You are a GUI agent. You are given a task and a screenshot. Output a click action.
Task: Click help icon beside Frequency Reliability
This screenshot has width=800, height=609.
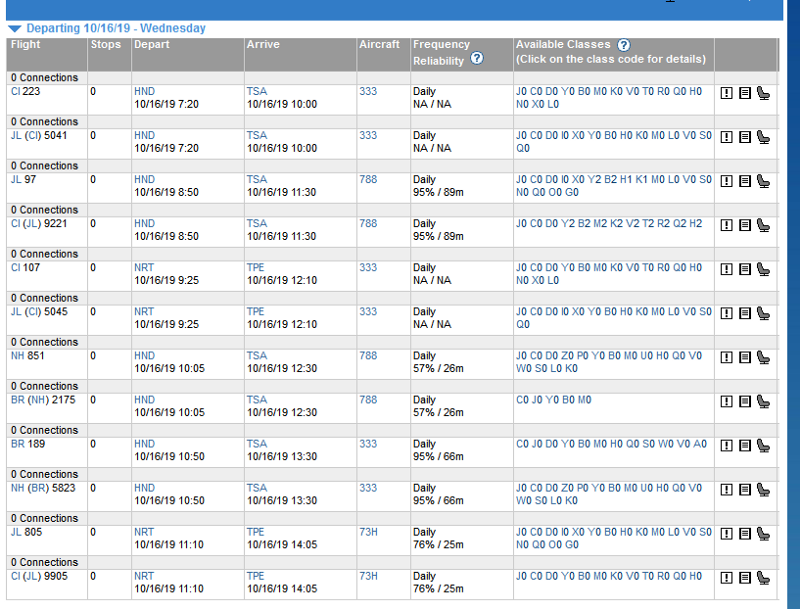477,58
